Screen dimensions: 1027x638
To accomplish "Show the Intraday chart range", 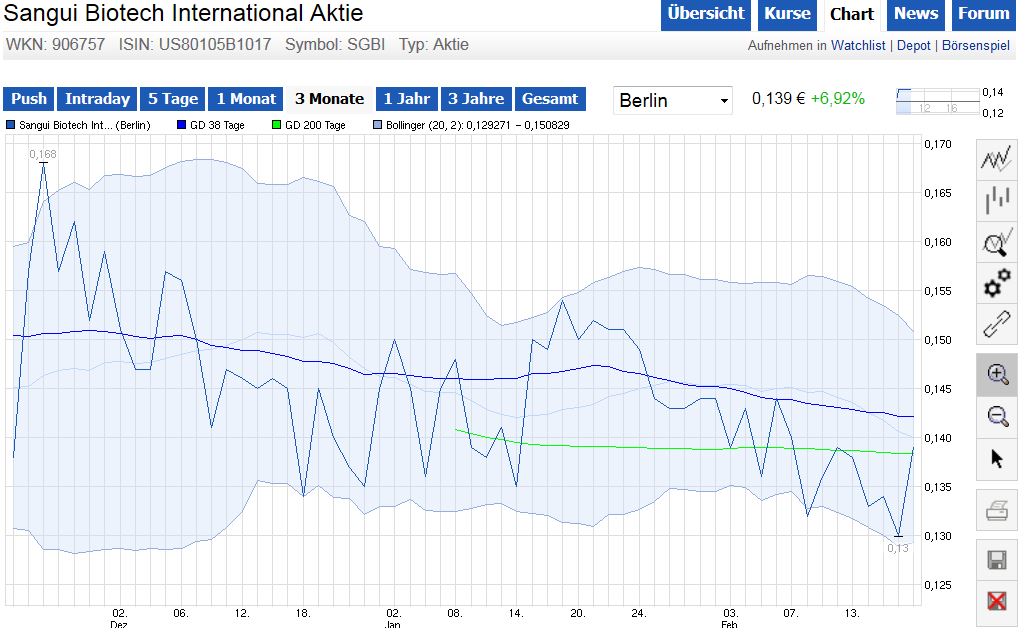I will [x=97, y=99].
